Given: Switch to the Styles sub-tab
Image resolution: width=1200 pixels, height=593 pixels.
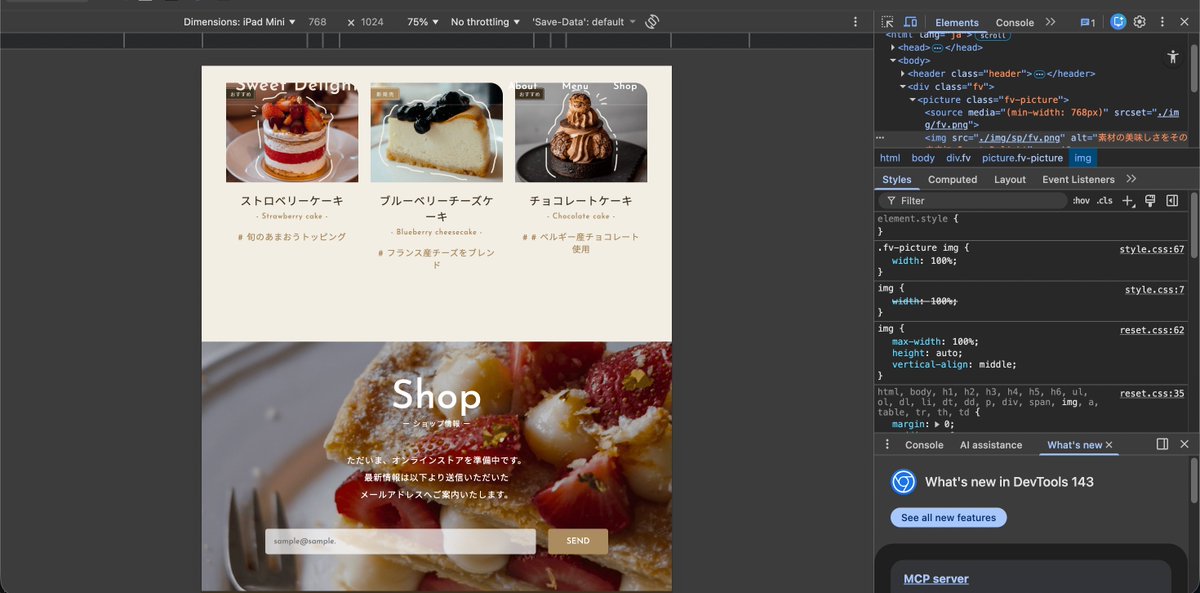Looking at the screenshot, I should [x=897, y=179].
